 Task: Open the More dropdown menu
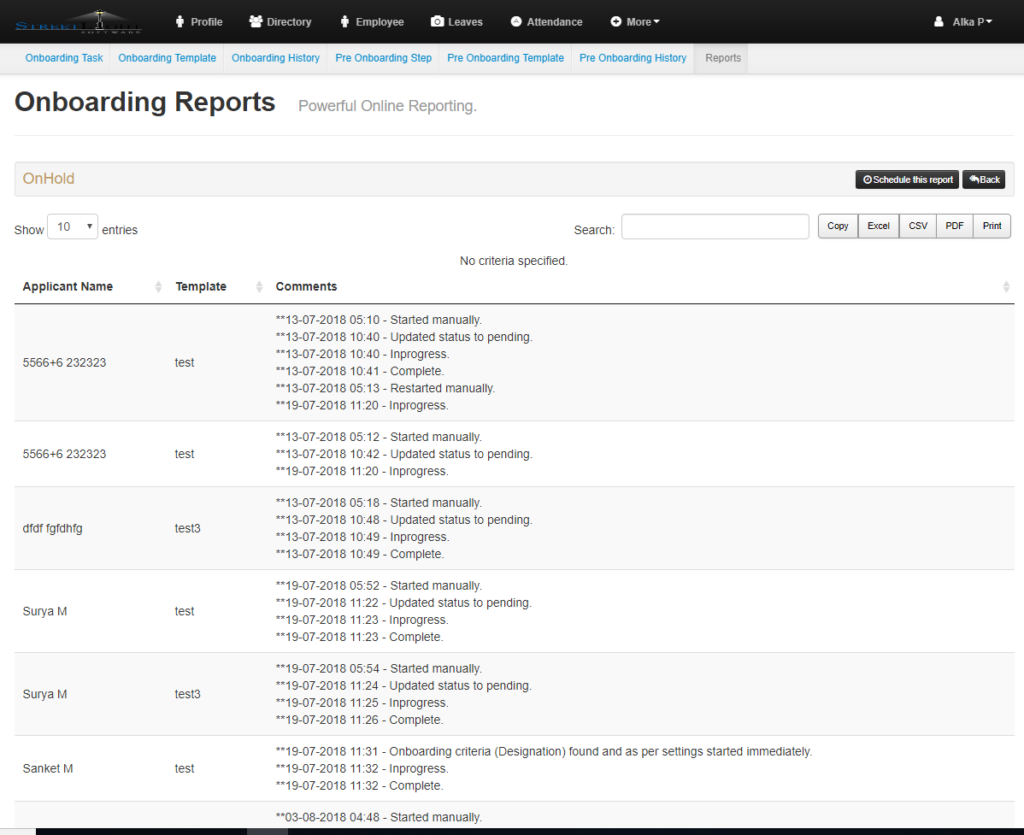(634, 21)
